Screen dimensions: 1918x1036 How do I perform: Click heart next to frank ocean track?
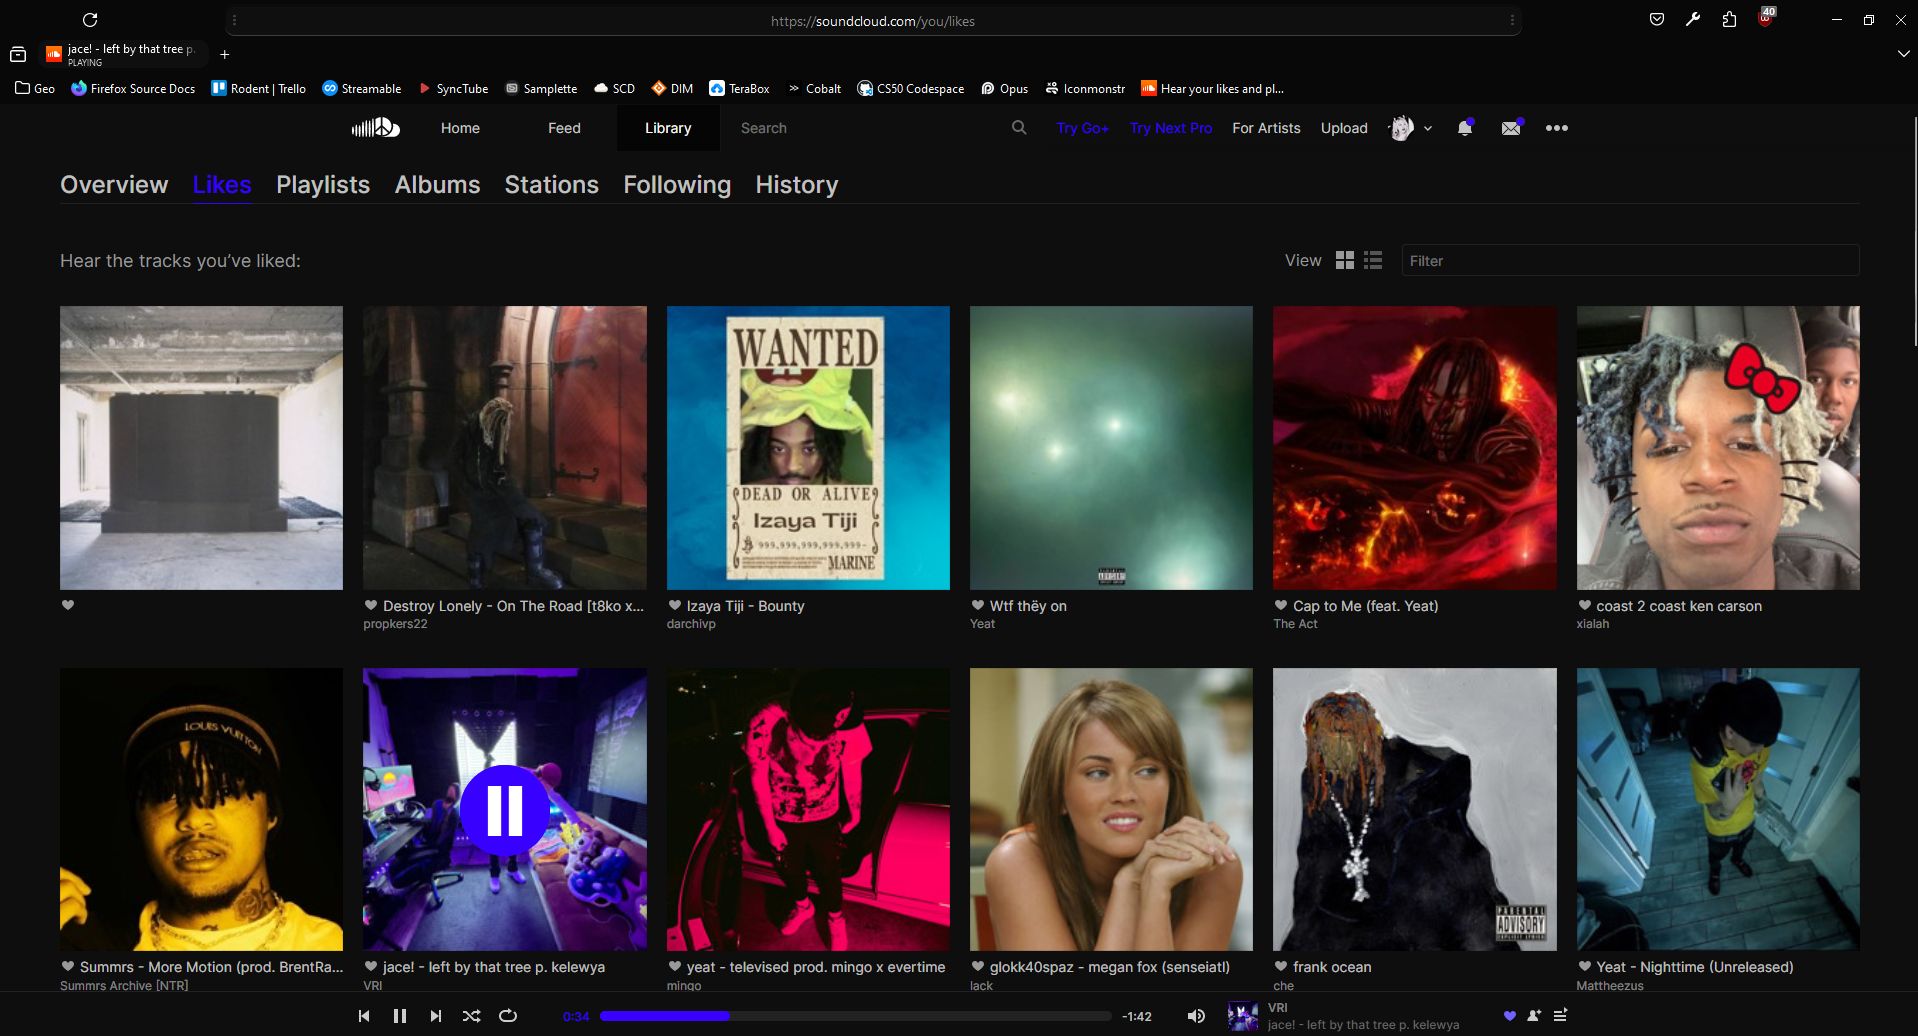coord(1280,966)
